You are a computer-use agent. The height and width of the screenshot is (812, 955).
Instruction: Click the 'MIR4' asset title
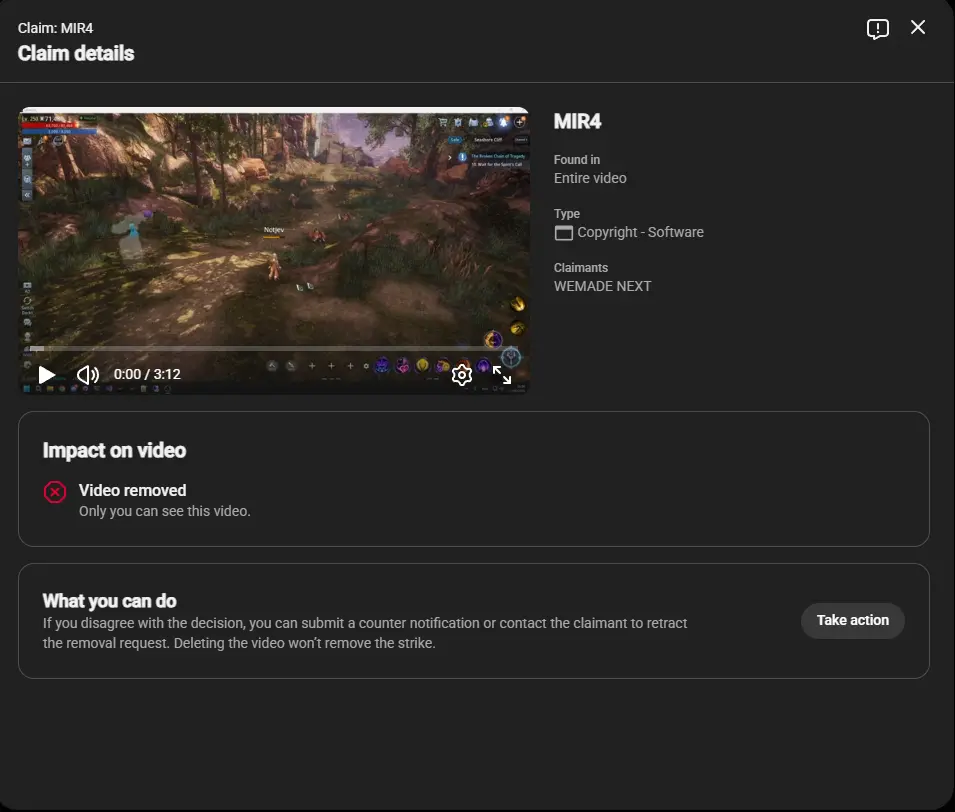[x=577, y=121]
